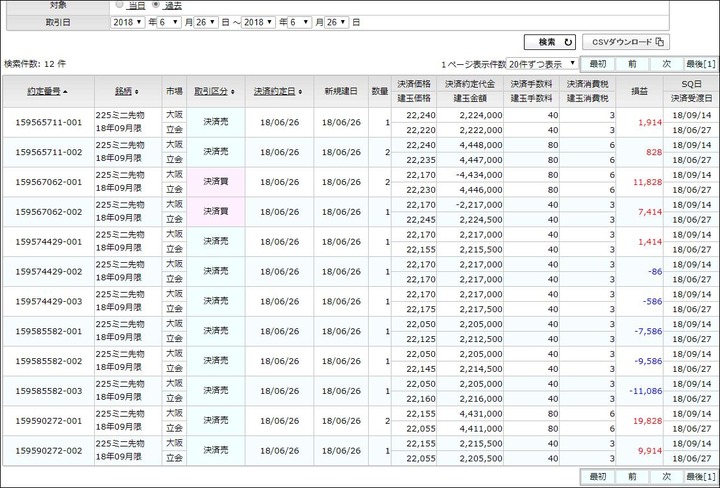The image size is (720, 488).
Task: Click settlement amount 4,431,000
Action: [481, 414]
